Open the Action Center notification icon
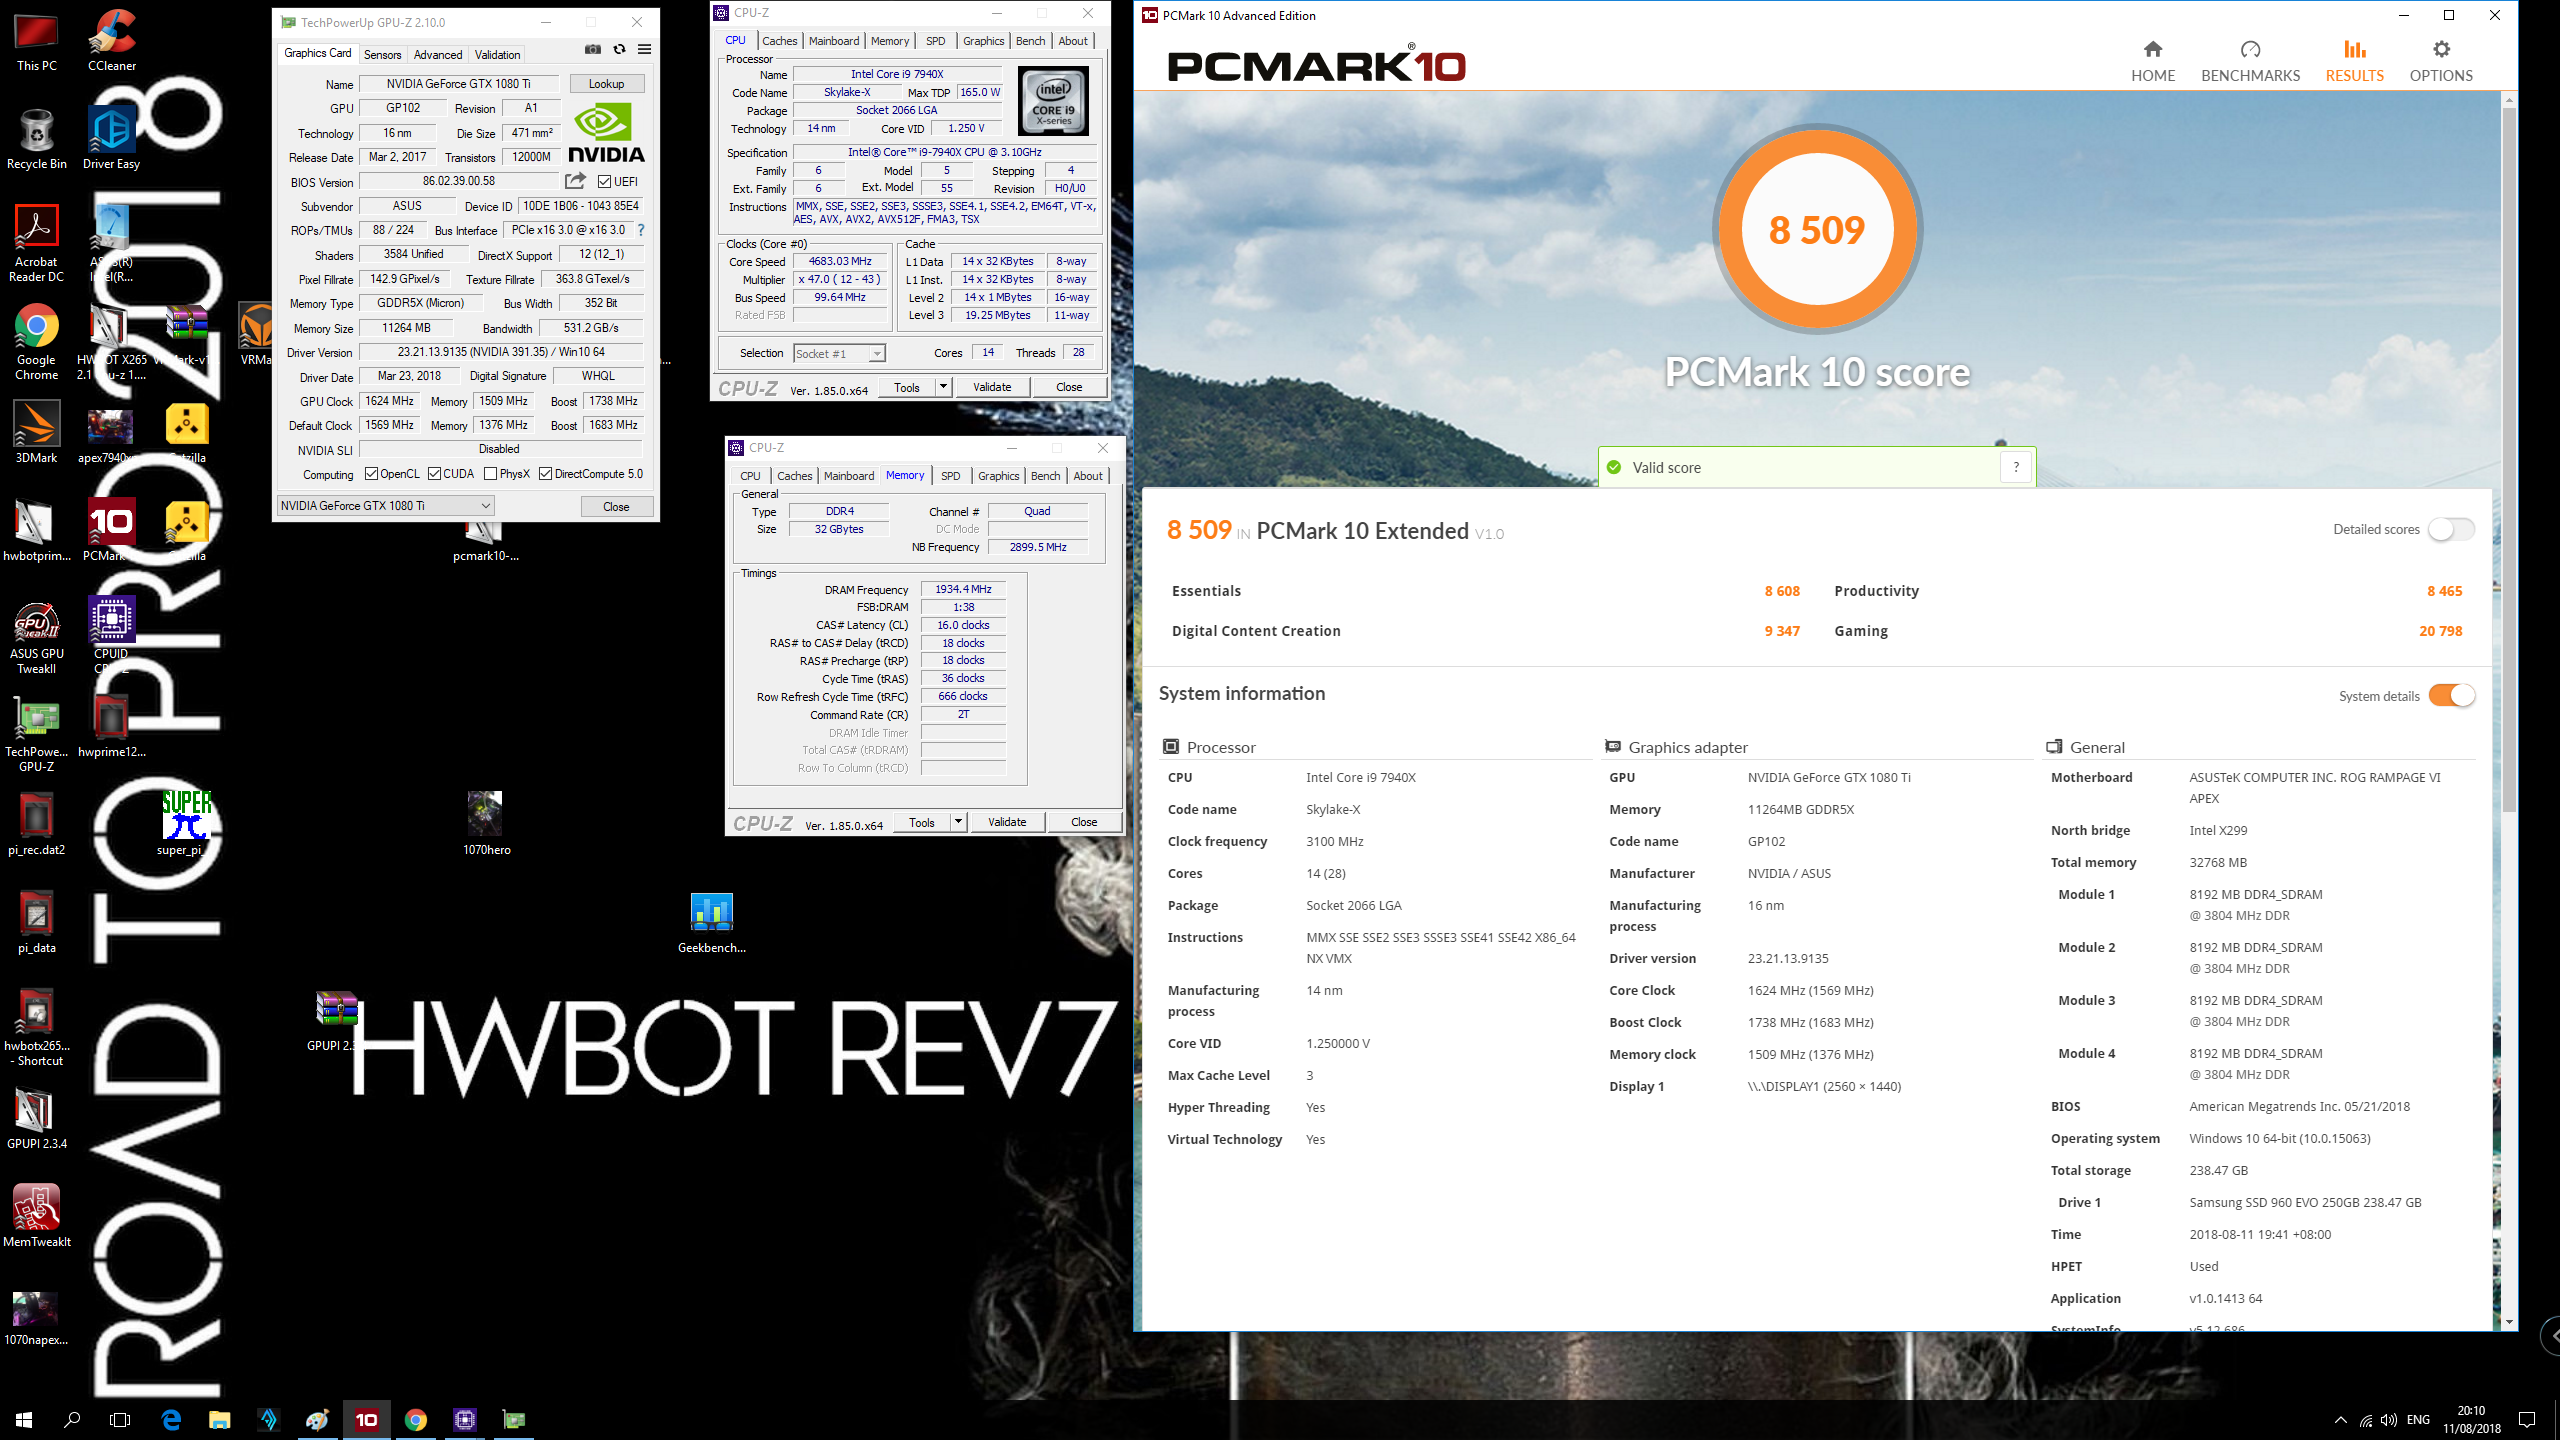The height and width of the screenshot is (1440, 2560). tap(2527, 1420)
